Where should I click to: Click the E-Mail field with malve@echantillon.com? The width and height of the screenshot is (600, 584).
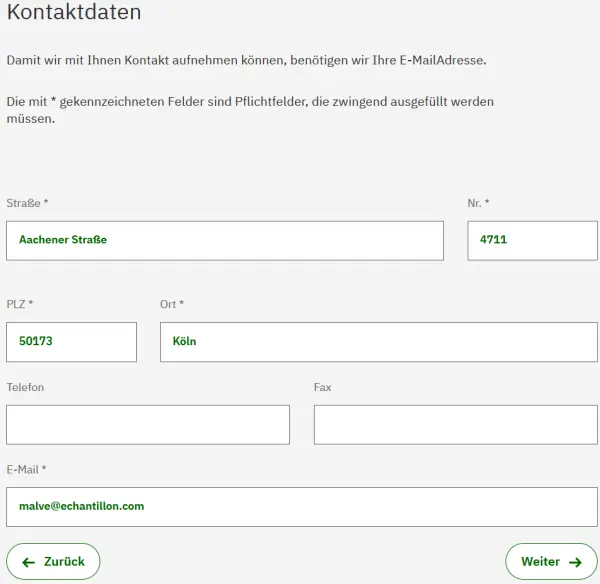302,506
